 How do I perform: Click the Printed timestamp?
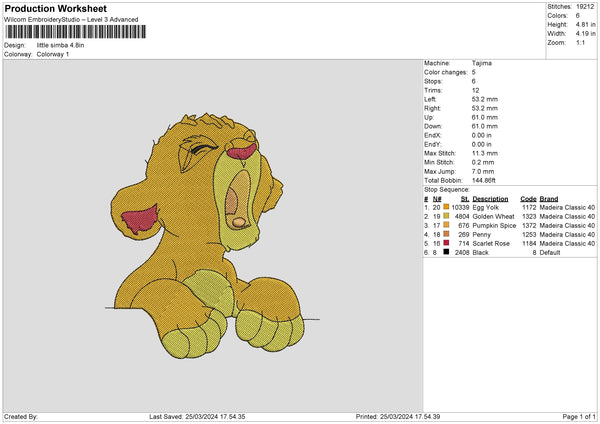coord(398,416)
